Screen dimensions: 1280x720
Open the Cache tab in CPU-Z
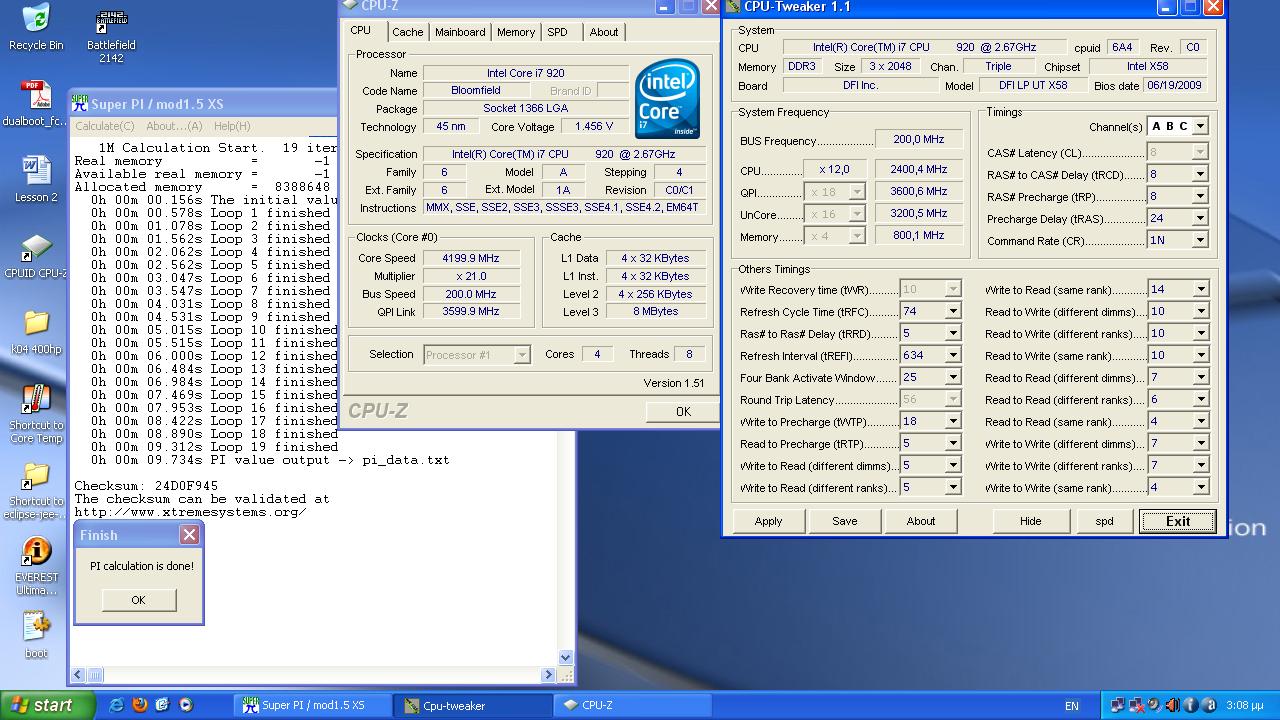[407, 32]
